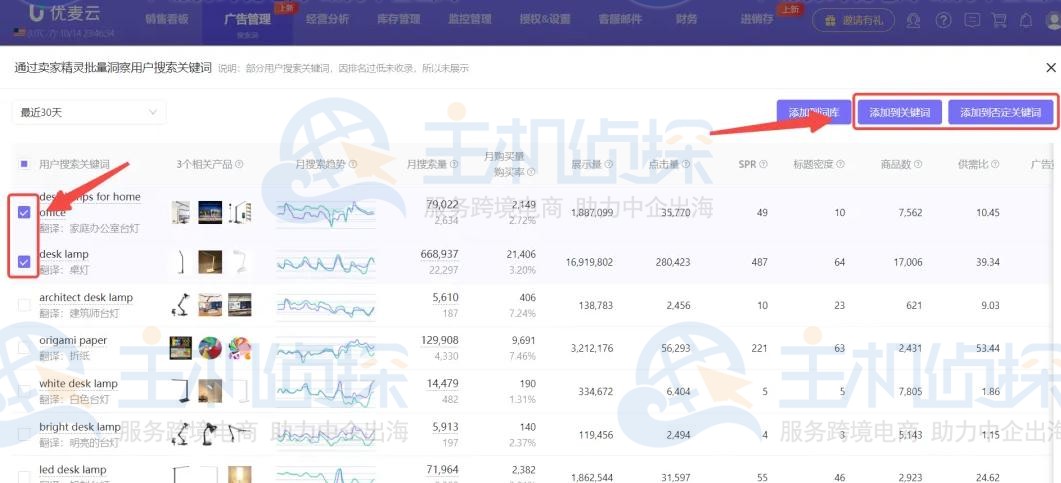Open the notification bell icon
Image resolution: width=1061 pixels, height=483 pixels.
pos(1026,20)
